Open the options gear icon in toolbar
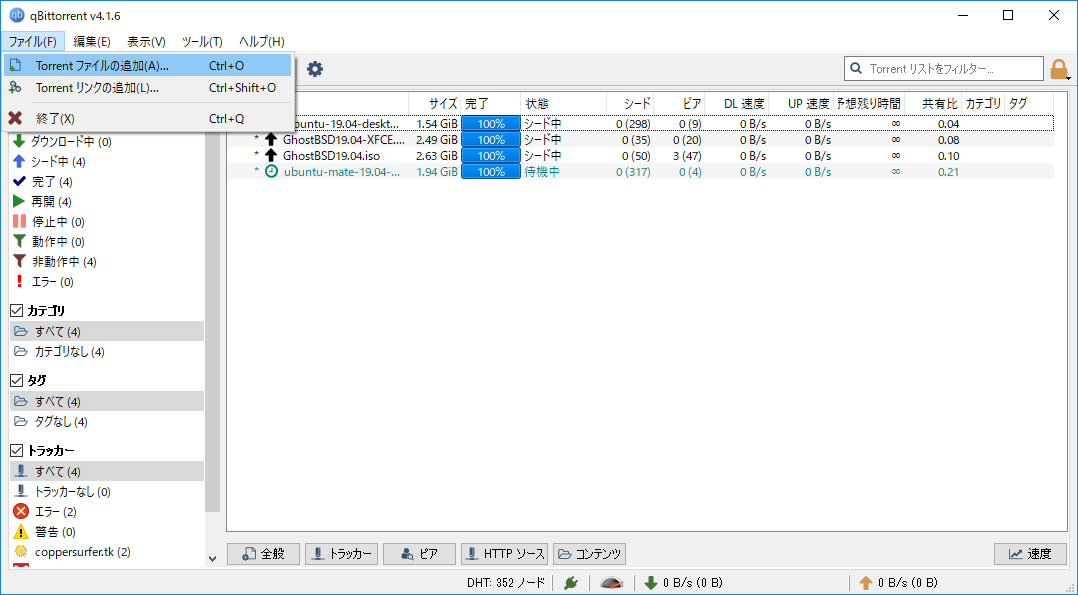The height and width of the screenshot is (595, 1078). (314, 69)
